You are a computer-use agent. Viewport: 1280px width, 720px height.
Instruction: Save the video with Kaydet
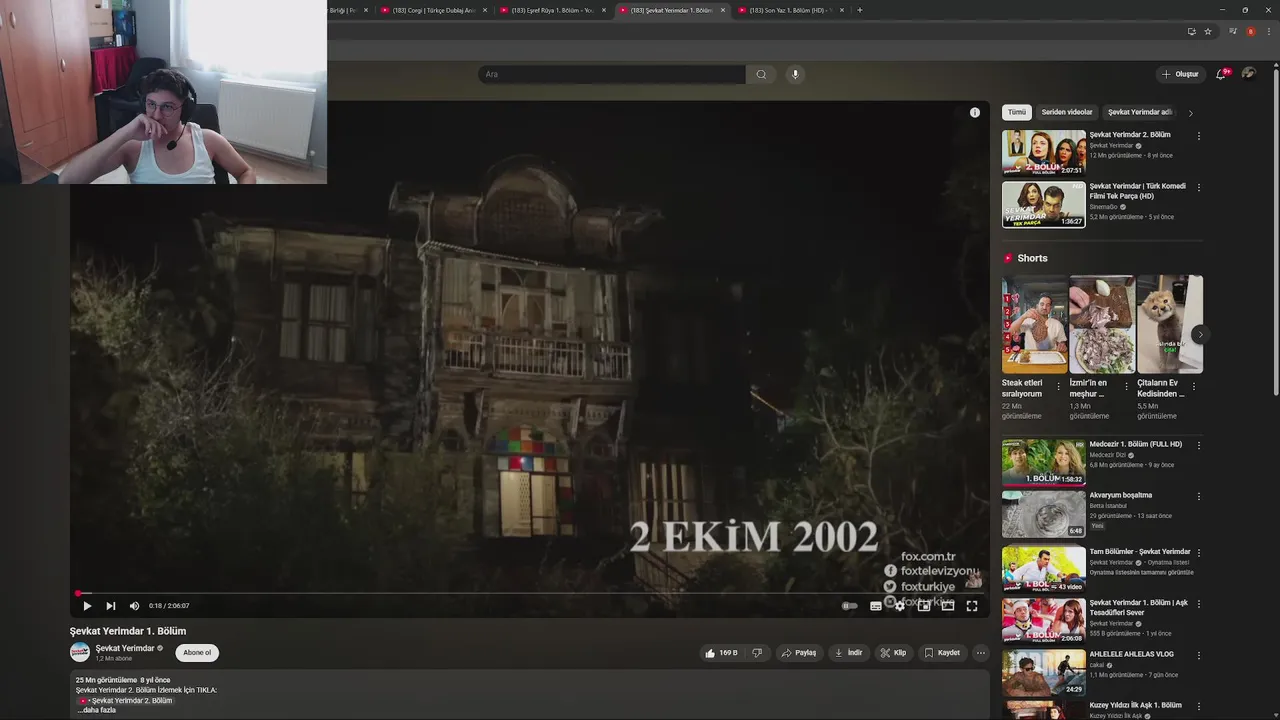pos(942,653)
